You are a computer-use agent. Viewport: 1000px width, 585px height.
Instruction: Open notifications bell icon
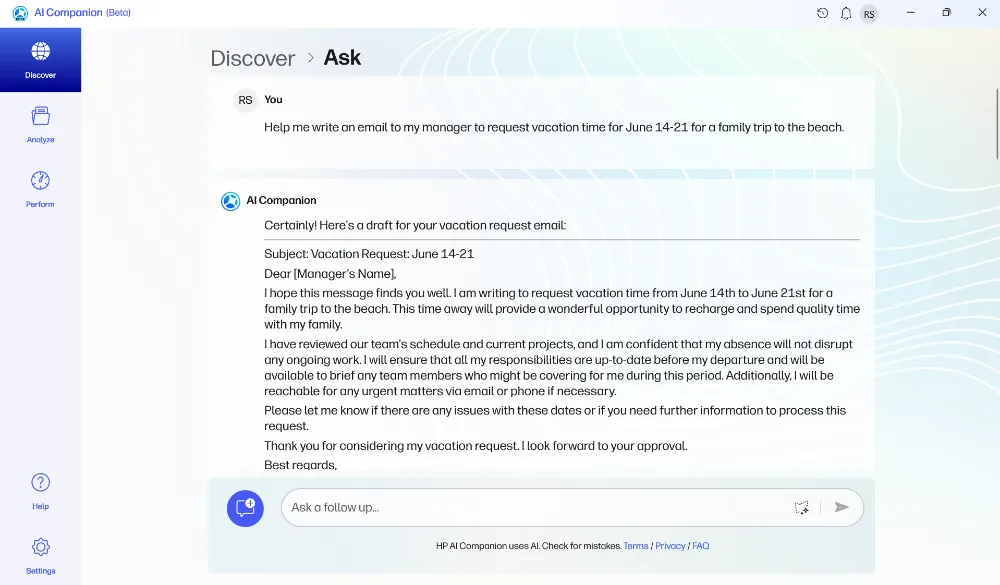click(846, 13)
